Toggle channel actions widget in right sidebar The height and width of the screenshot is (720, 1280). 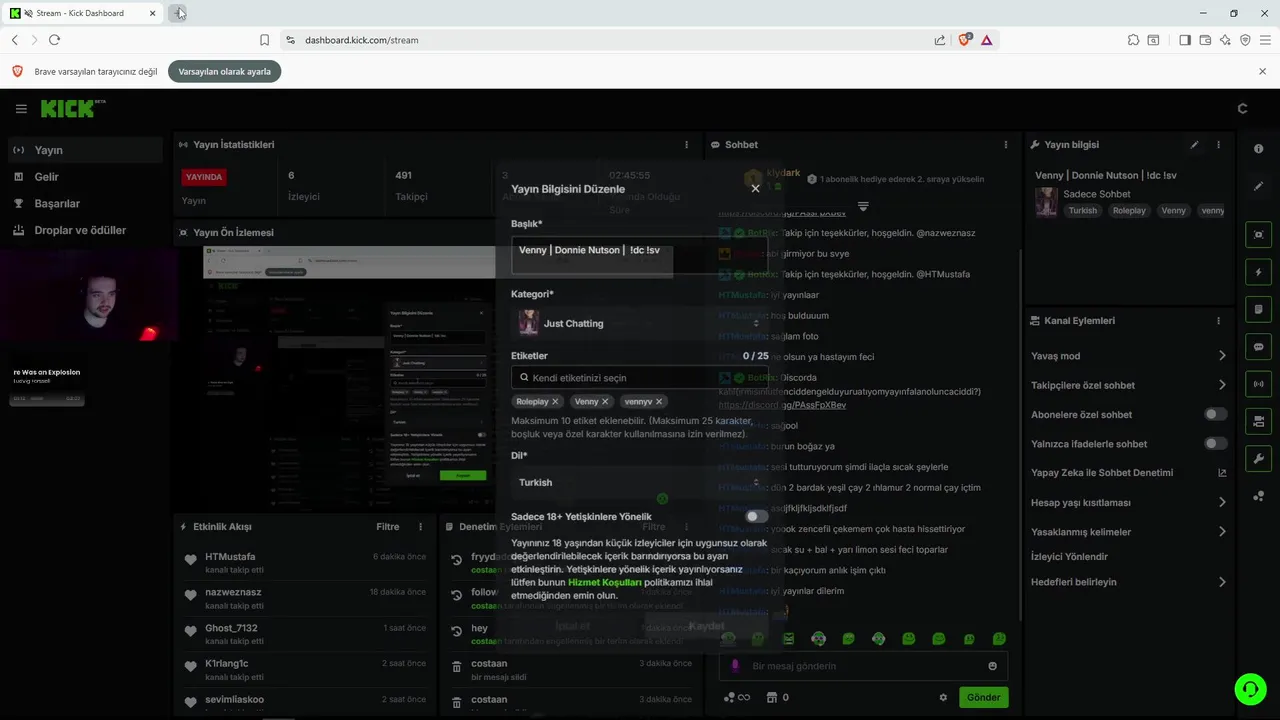click(x=1258, y=421)
